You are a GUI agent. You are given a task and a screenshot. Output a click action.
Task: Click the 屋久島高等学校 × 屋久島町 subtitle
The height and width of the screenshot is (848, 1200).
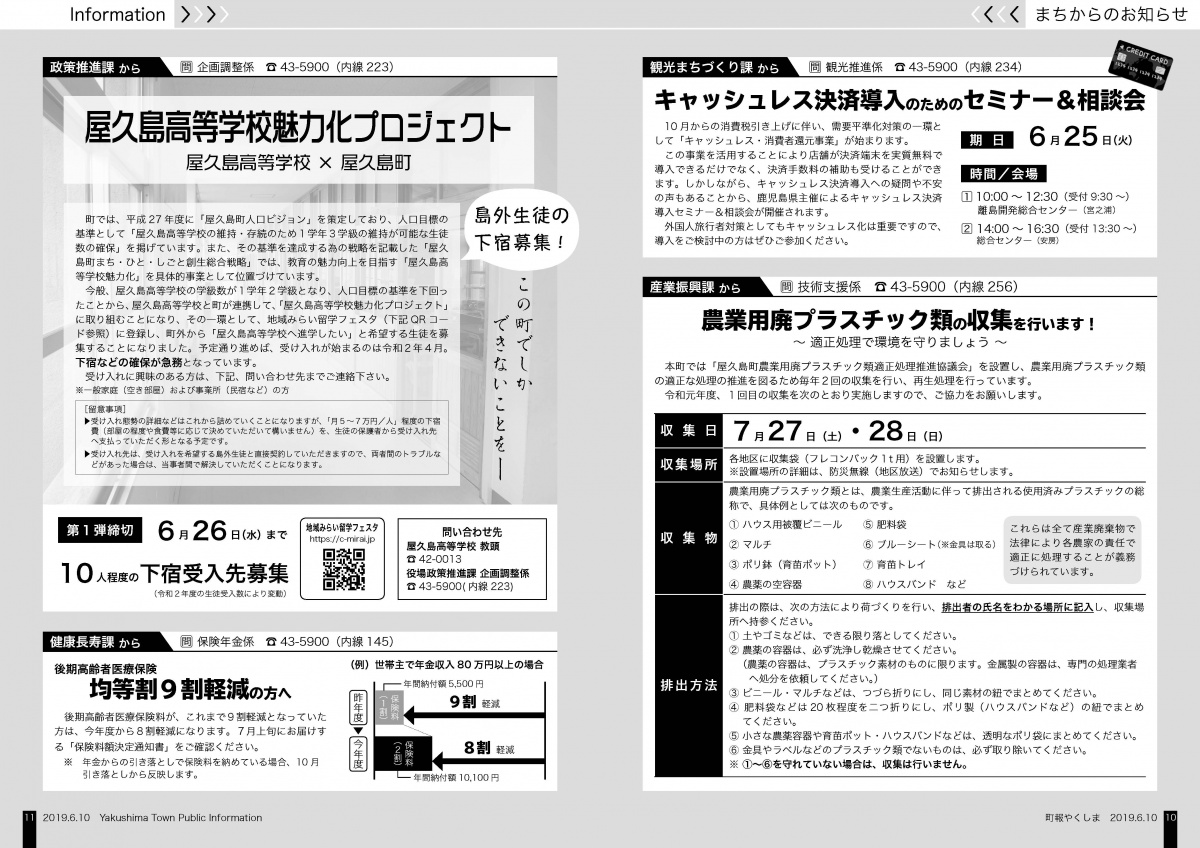click(x=299, y=162)
